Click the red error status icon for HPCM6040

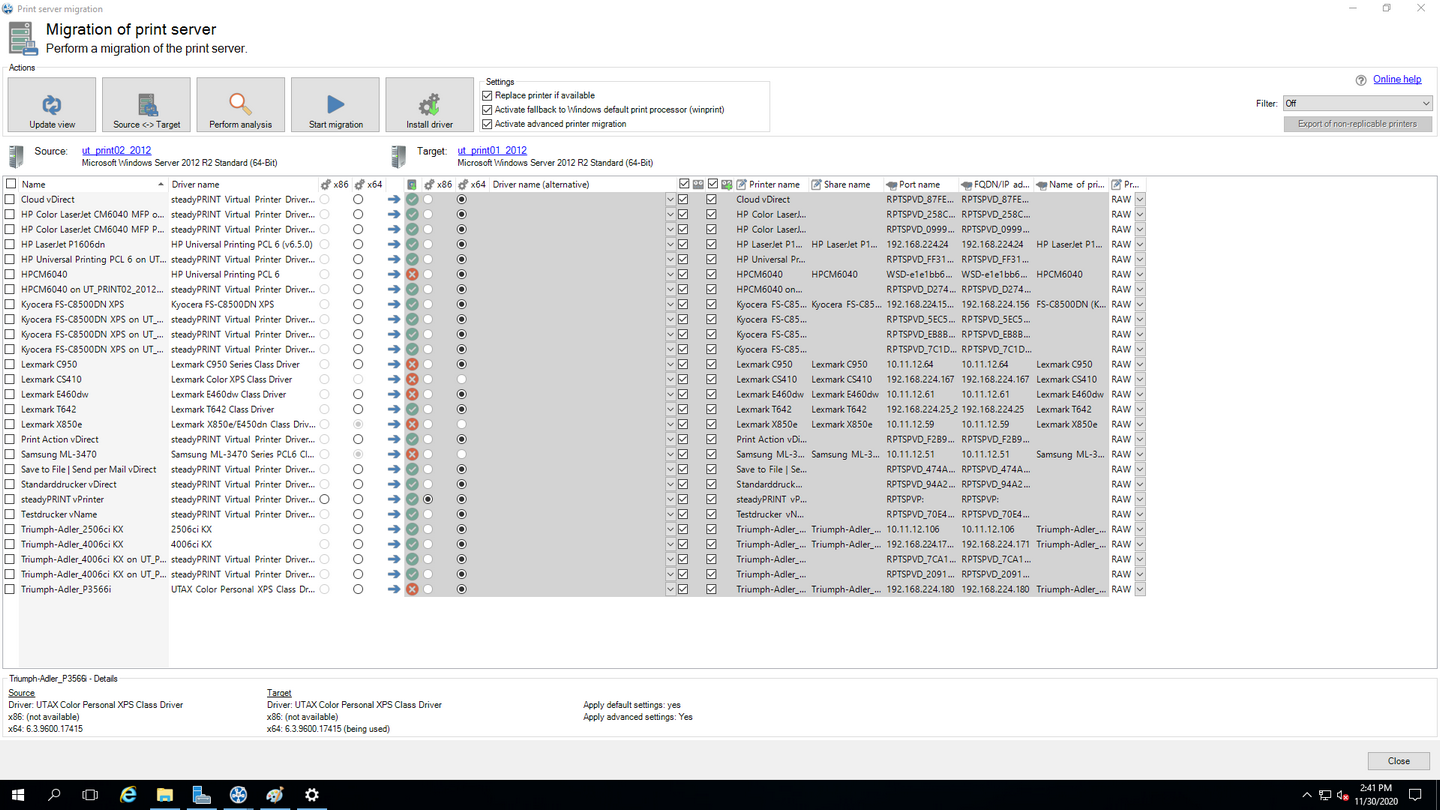click(x=412, y=274)
